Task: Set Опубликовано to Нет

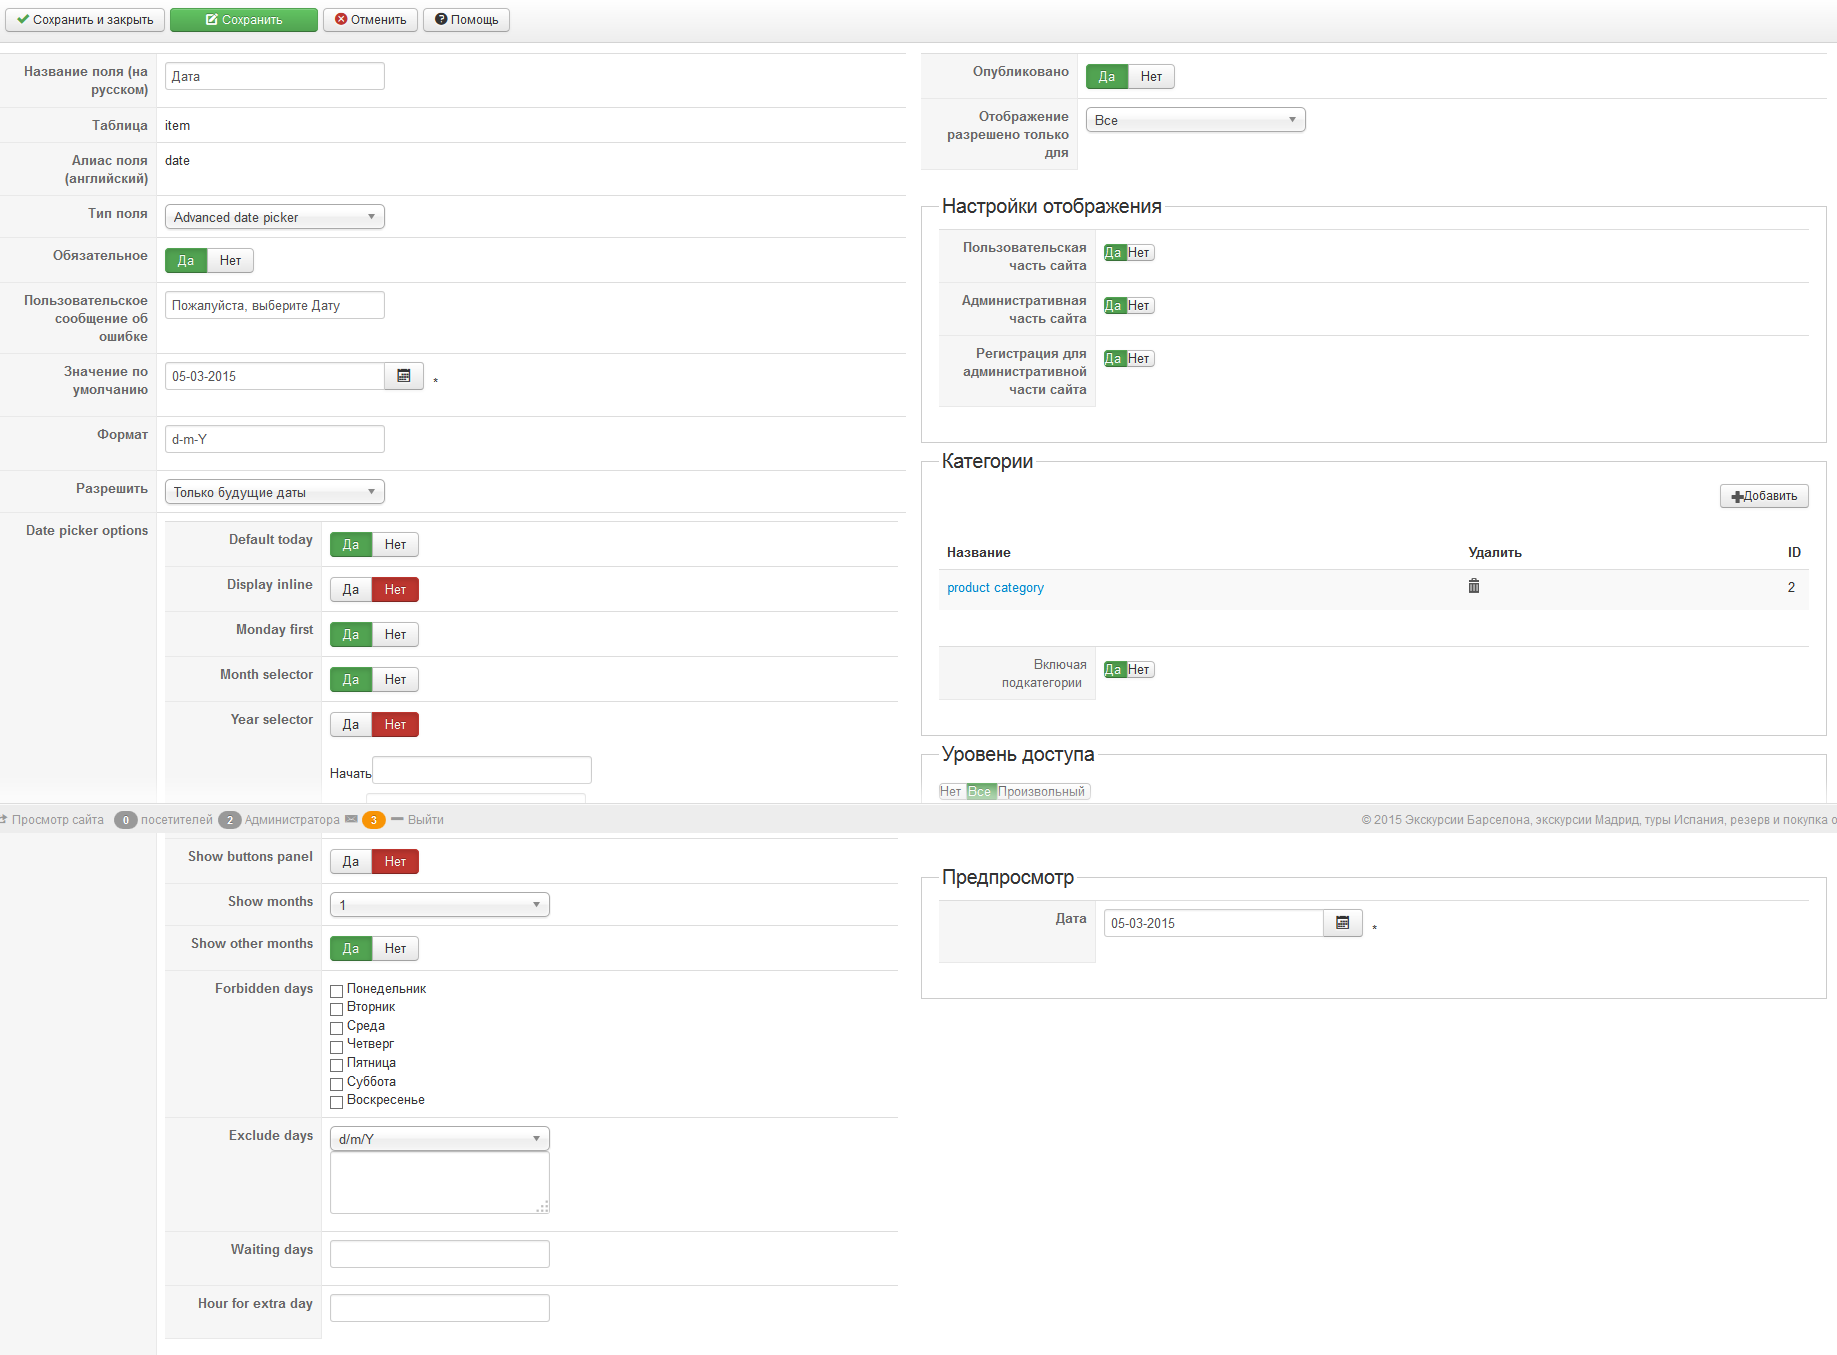Action: pos(1152,77)
